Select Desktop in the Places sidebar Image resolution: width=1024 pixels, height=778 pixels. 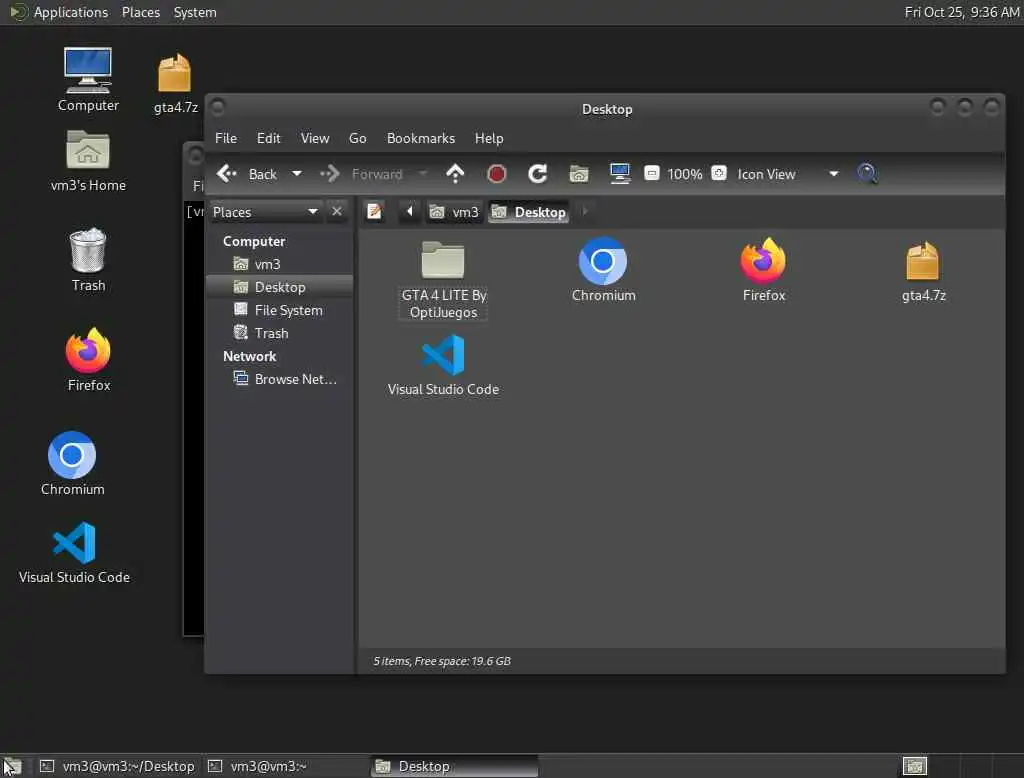(280, 287)
